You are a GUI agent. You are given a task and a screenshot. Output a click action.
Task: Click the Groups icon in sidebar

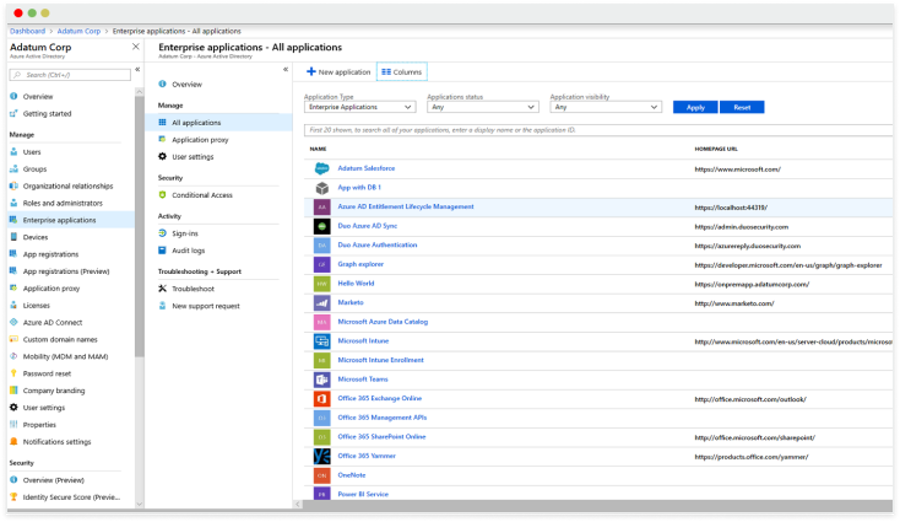[14, 169]
